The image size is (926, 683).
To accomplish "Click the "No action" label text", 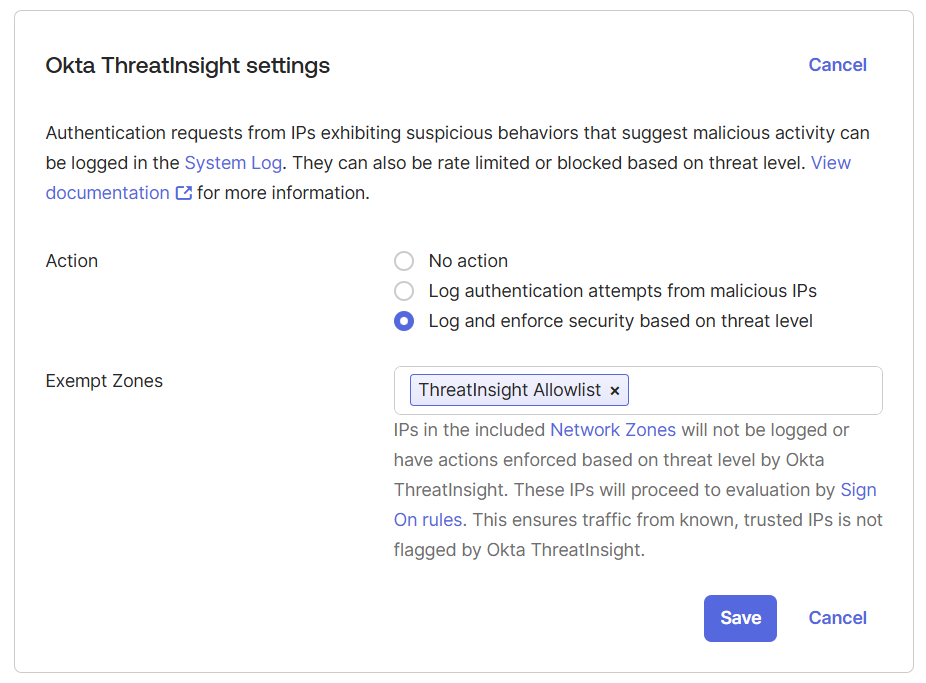I will point(468,261).
